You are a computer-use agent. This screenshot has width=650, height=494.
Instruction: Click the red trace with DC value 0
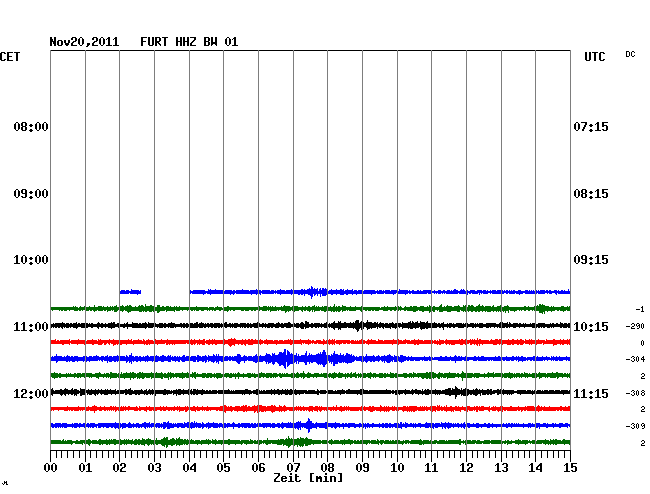tap(310, 342)
